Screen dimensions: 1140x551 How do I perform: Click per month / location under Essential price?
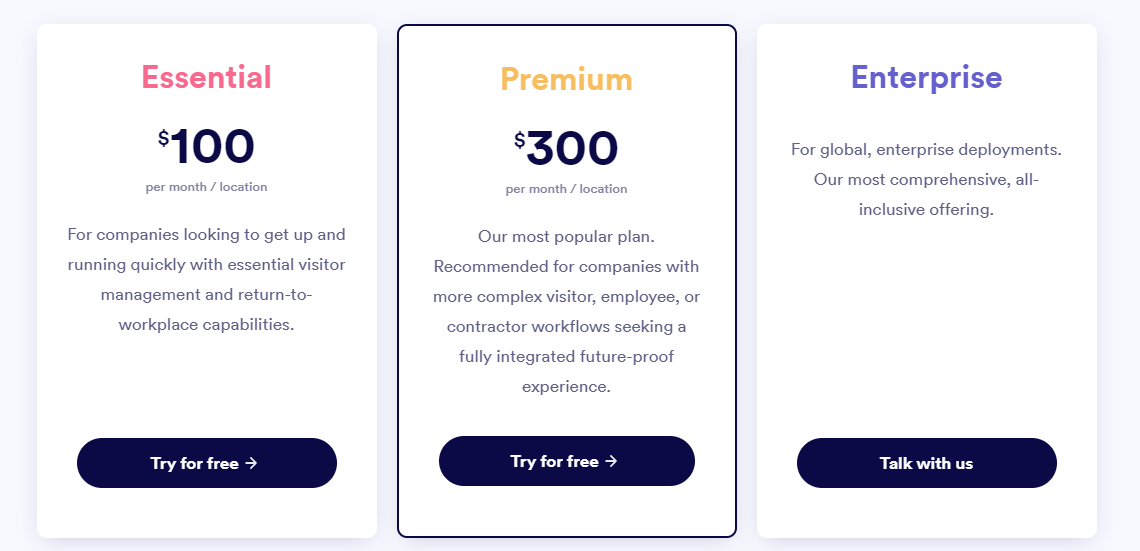tap(206, 187)
